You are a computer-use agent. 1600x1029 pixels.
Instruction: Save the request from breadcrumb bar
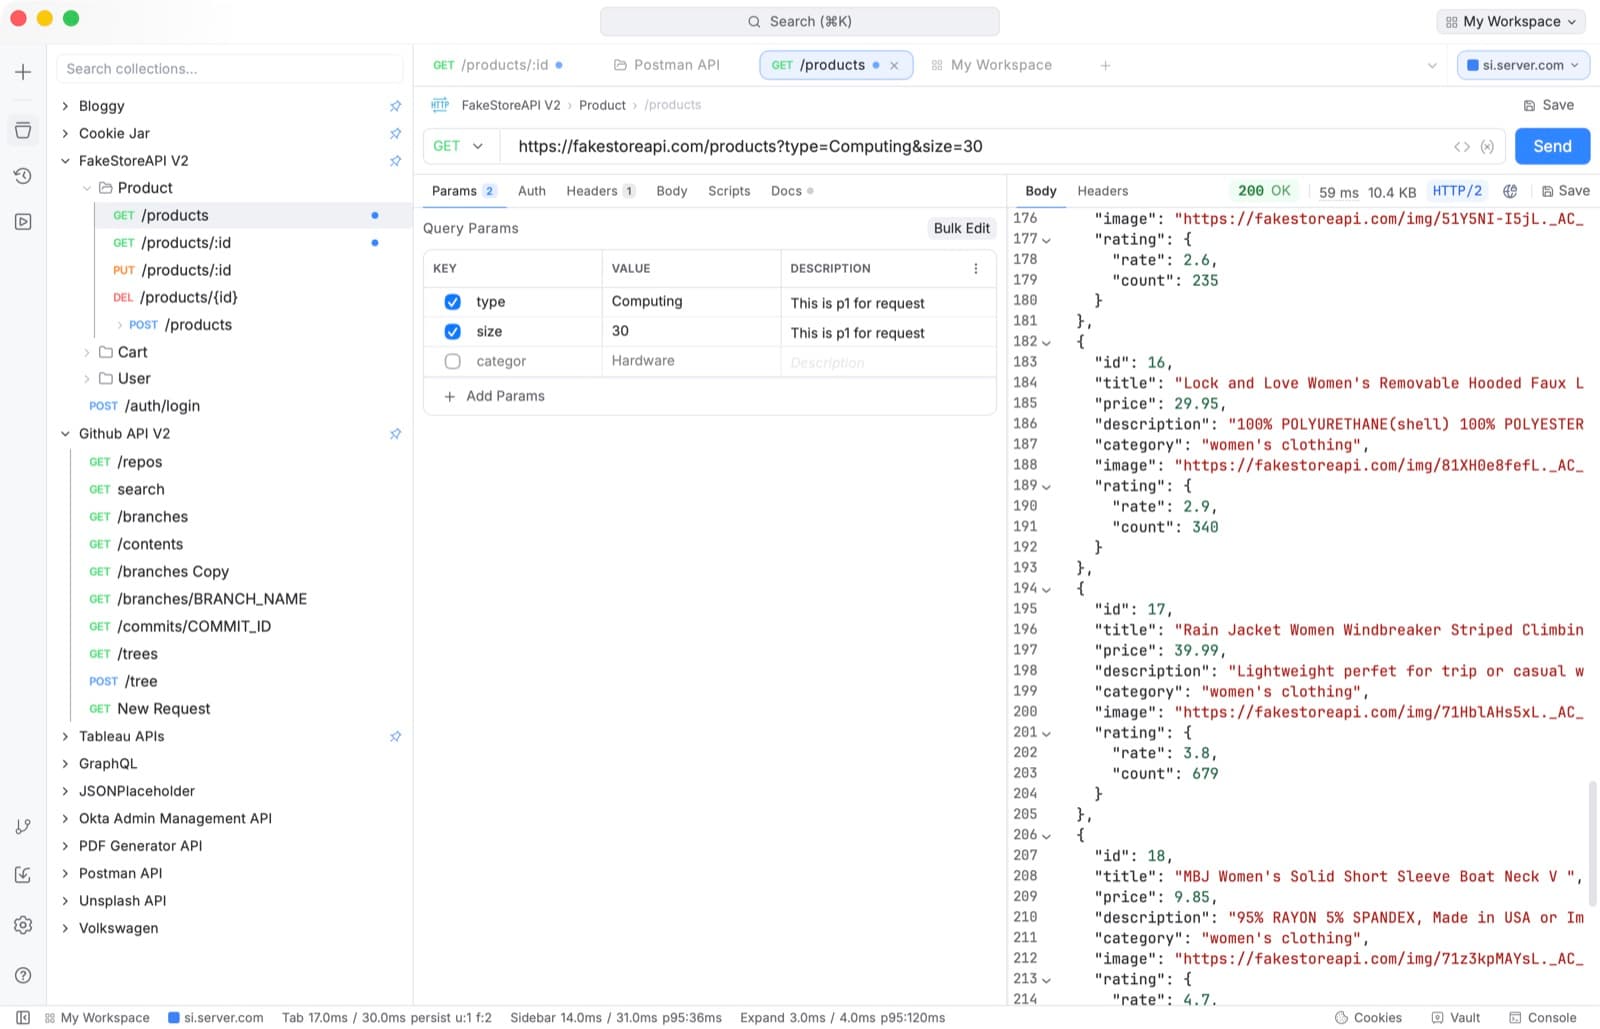point(1548,105)
